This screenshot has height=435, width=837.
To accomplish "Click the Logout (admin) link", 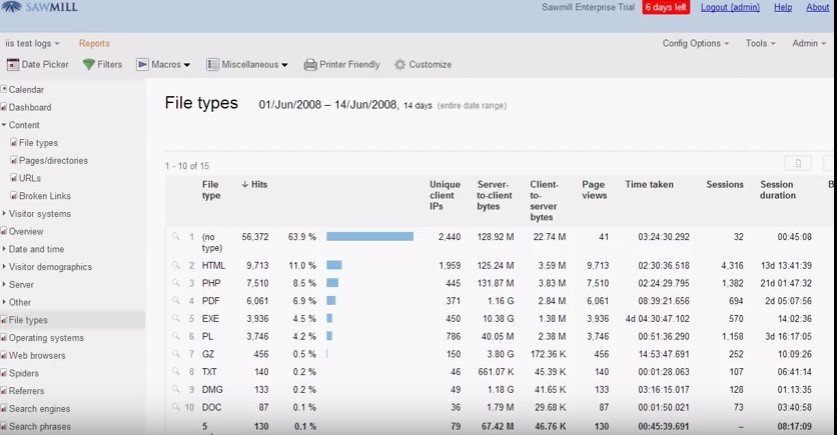I will pos(731,8).
